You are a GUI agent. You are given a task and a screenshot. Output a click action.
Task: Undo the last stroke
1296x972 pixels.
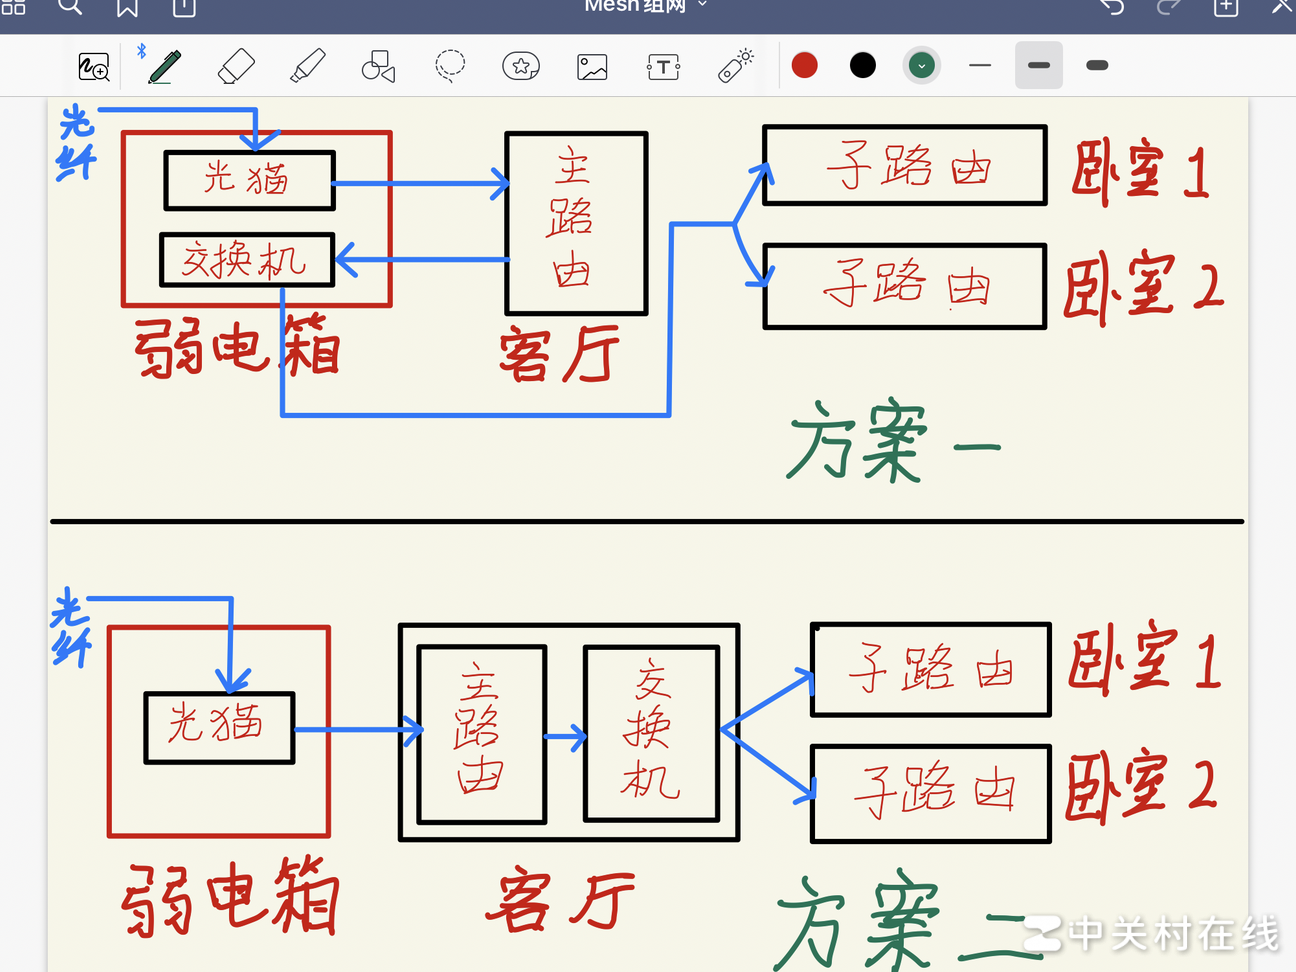click(1112, 6)
